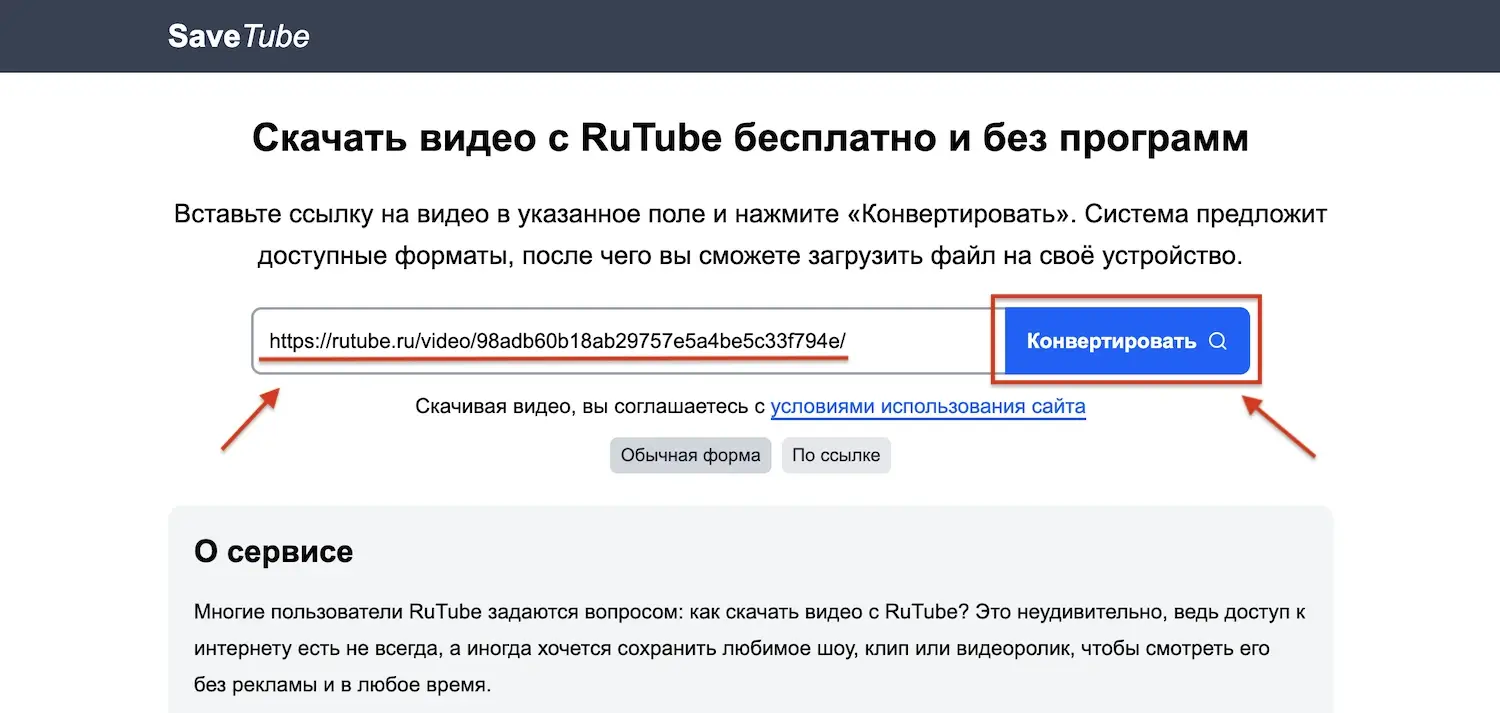This screenshot has height=713, width=1500.
Task: Click the pasted rutube.ru video URL text
Action: [558, 341]
